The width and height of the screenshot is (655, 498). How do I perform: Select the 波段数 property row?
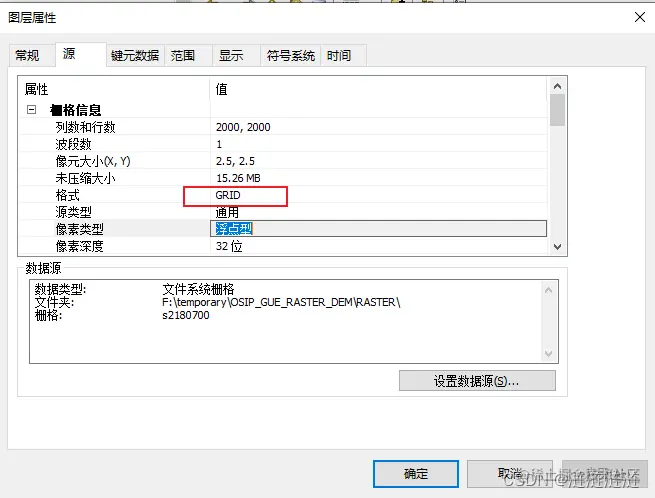coord(283,144)
